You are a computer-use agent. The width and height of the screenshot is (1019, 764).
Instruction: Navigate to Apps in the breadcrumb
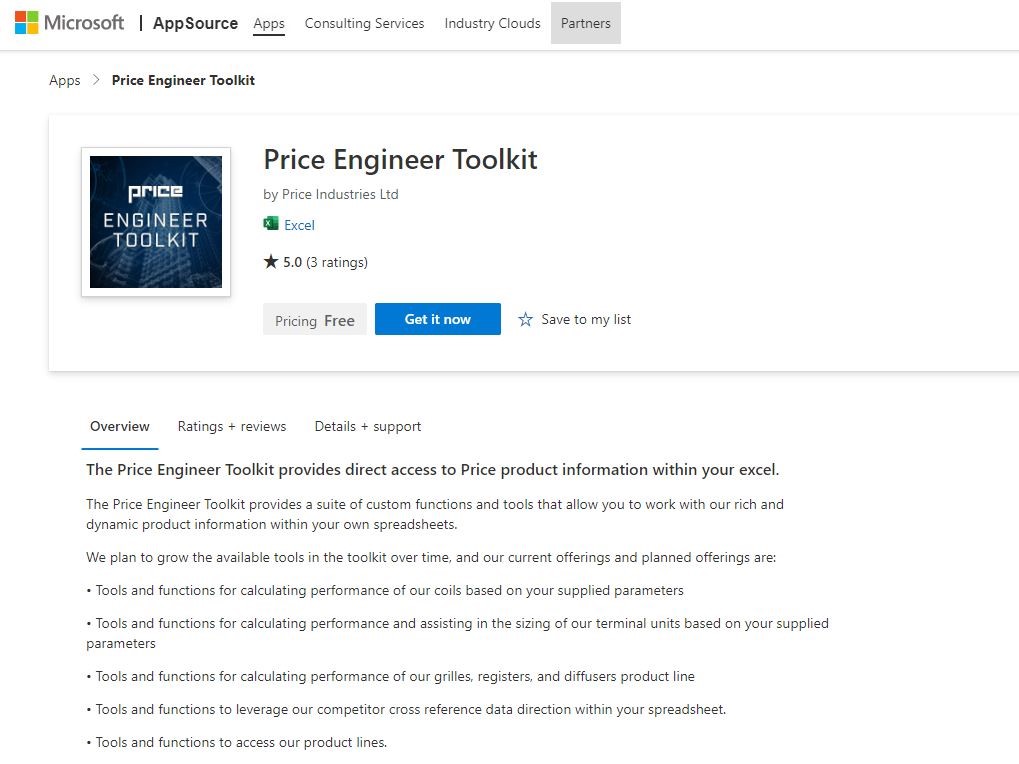(x=65, y=80)
